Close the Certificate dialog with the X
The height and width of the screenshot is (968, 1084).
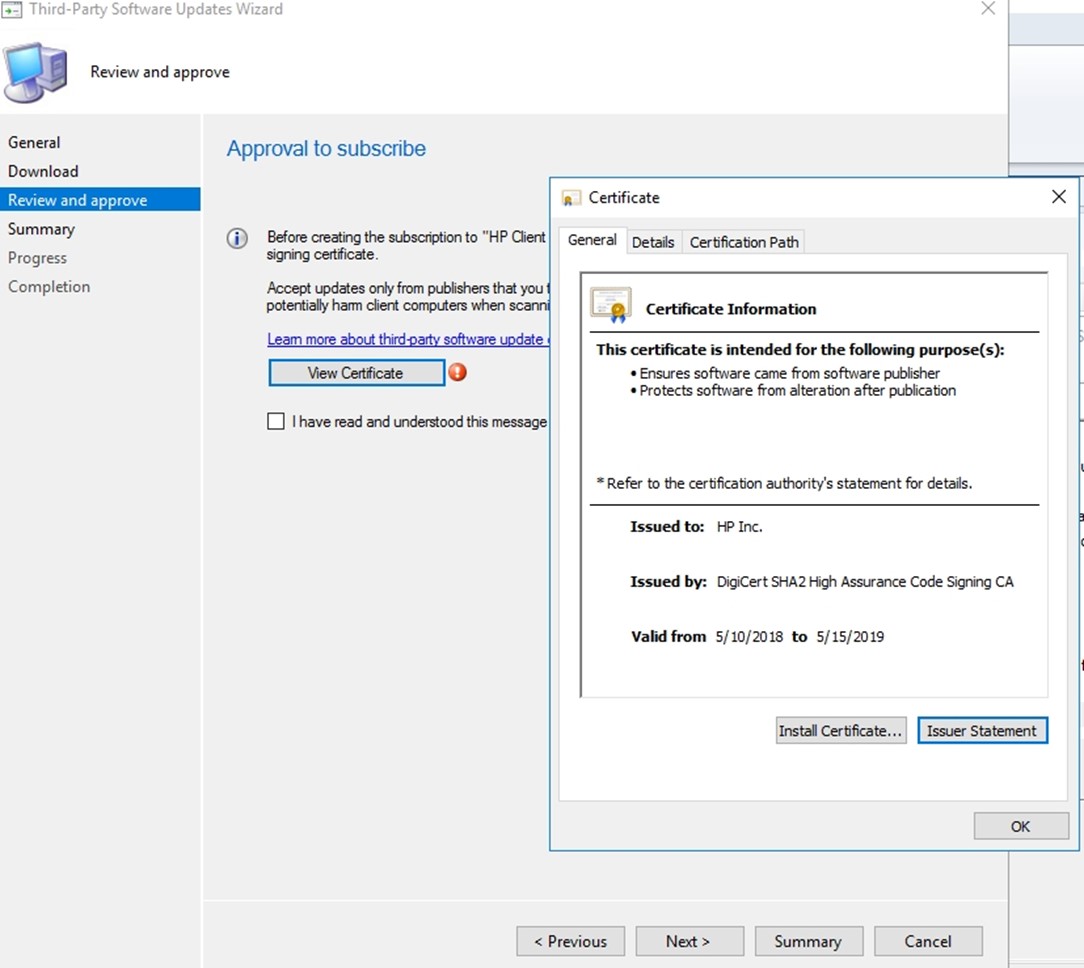pyautogui.click(x=1058, y=197)
